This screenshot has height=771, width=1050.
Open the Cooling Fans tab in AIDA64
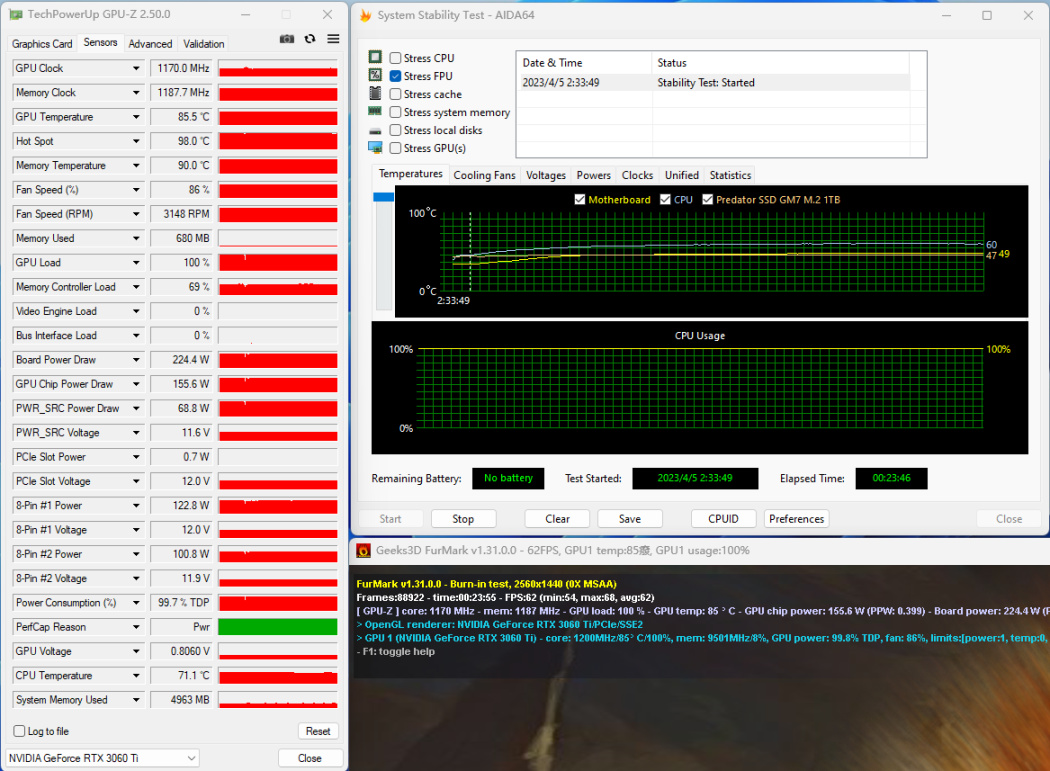[x=484, y=175]
